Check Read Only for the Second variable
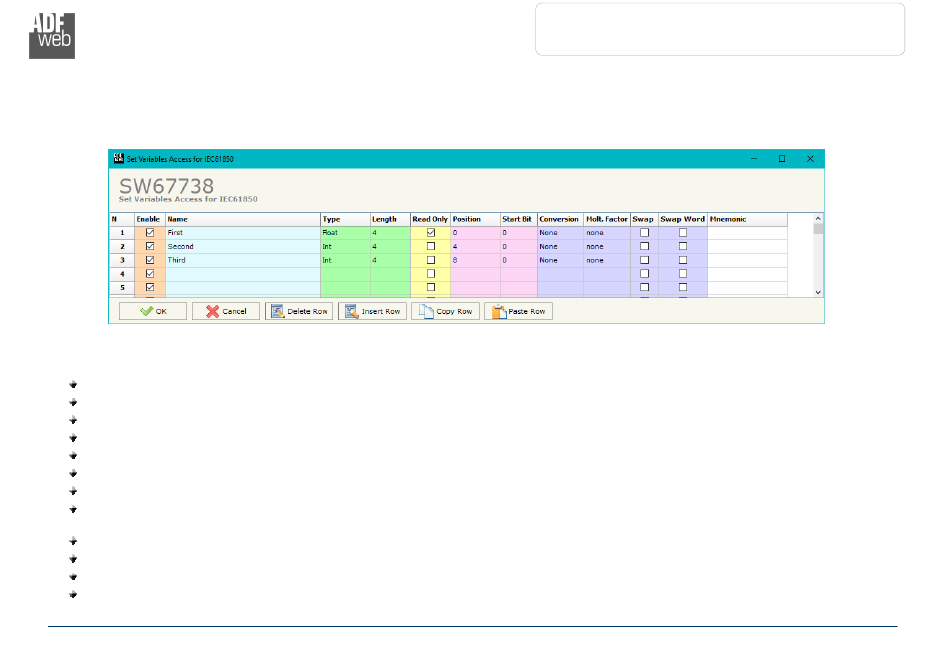The width and height of the screenshot is (950, 659). pos(431,247)
